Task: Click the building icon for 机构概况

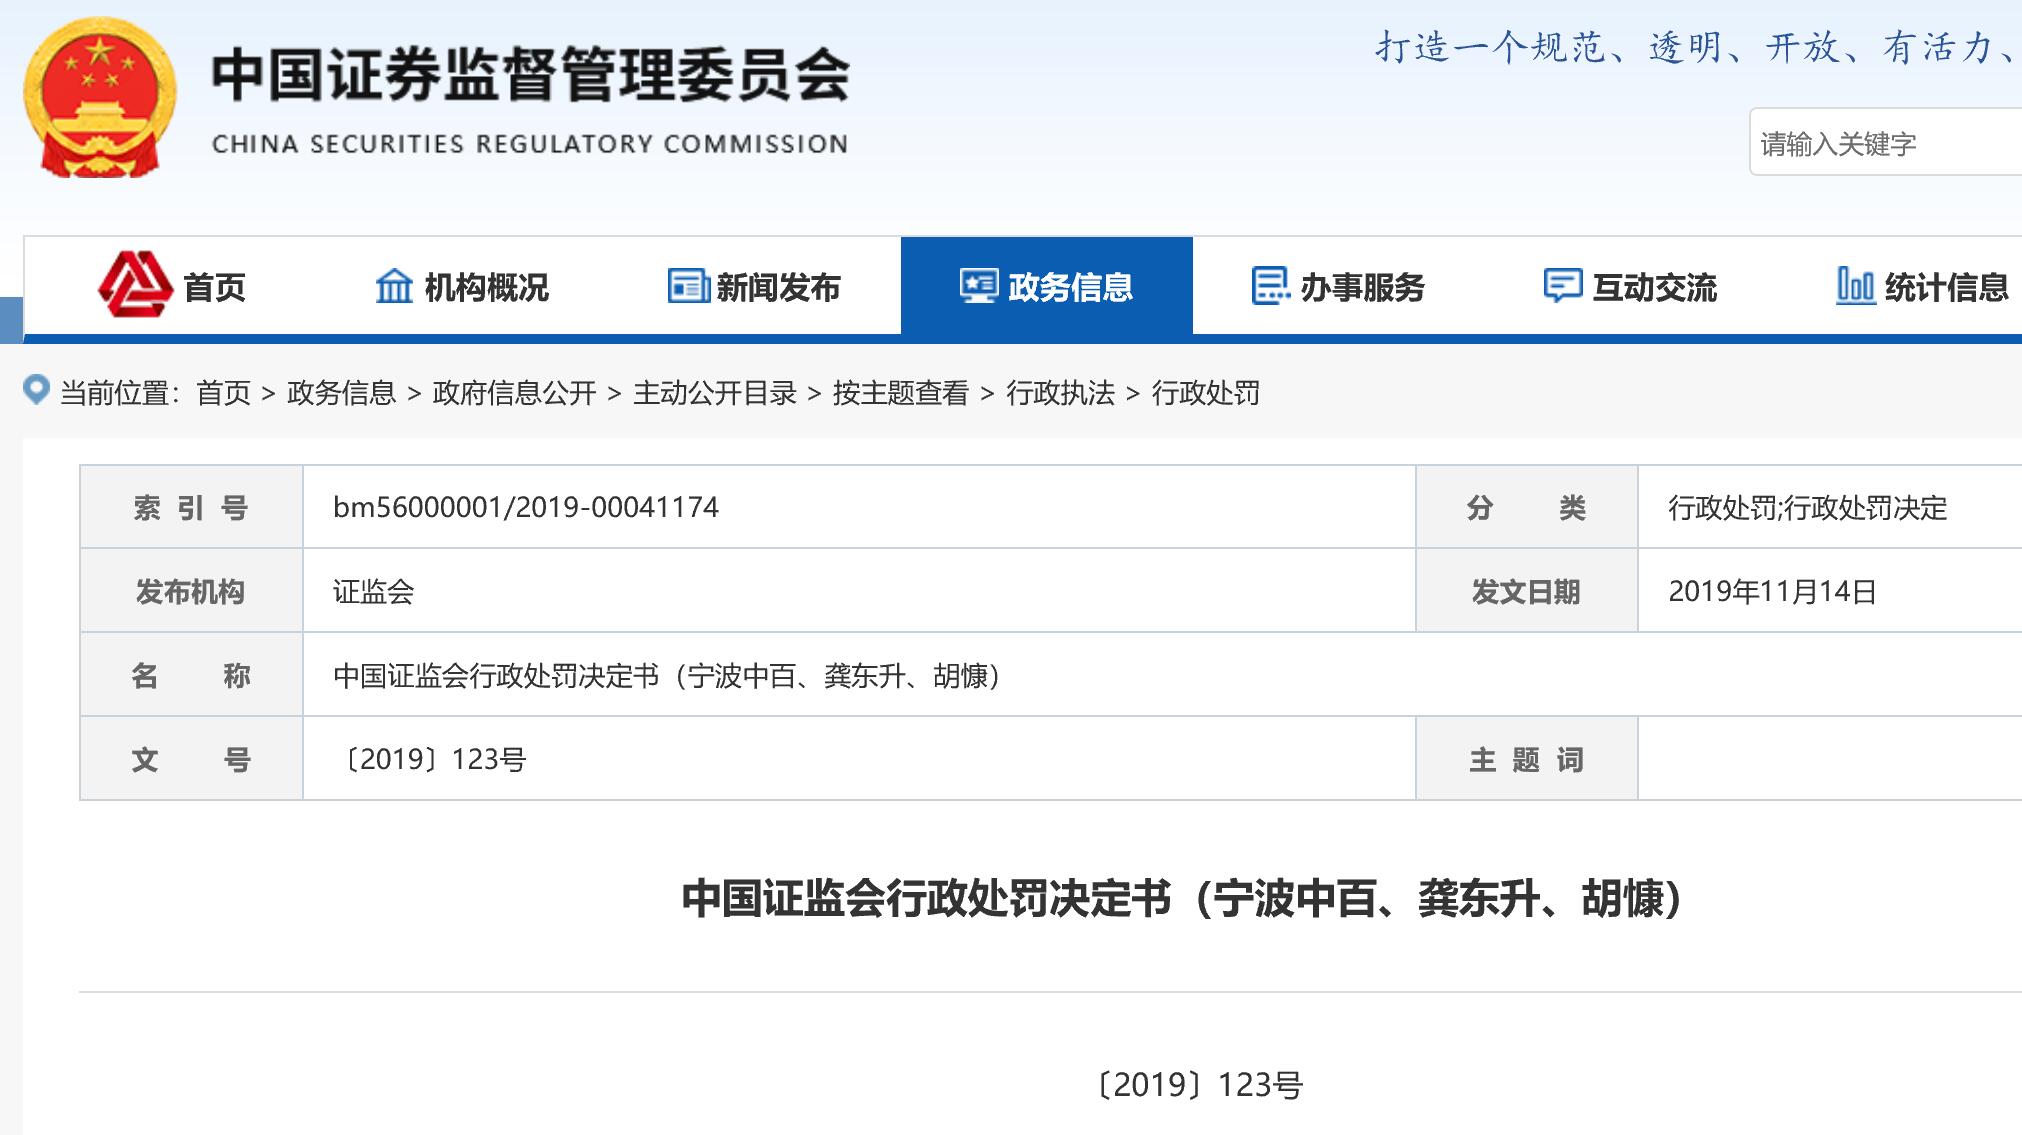Action: pyautogui.click(x=394, y=287)
